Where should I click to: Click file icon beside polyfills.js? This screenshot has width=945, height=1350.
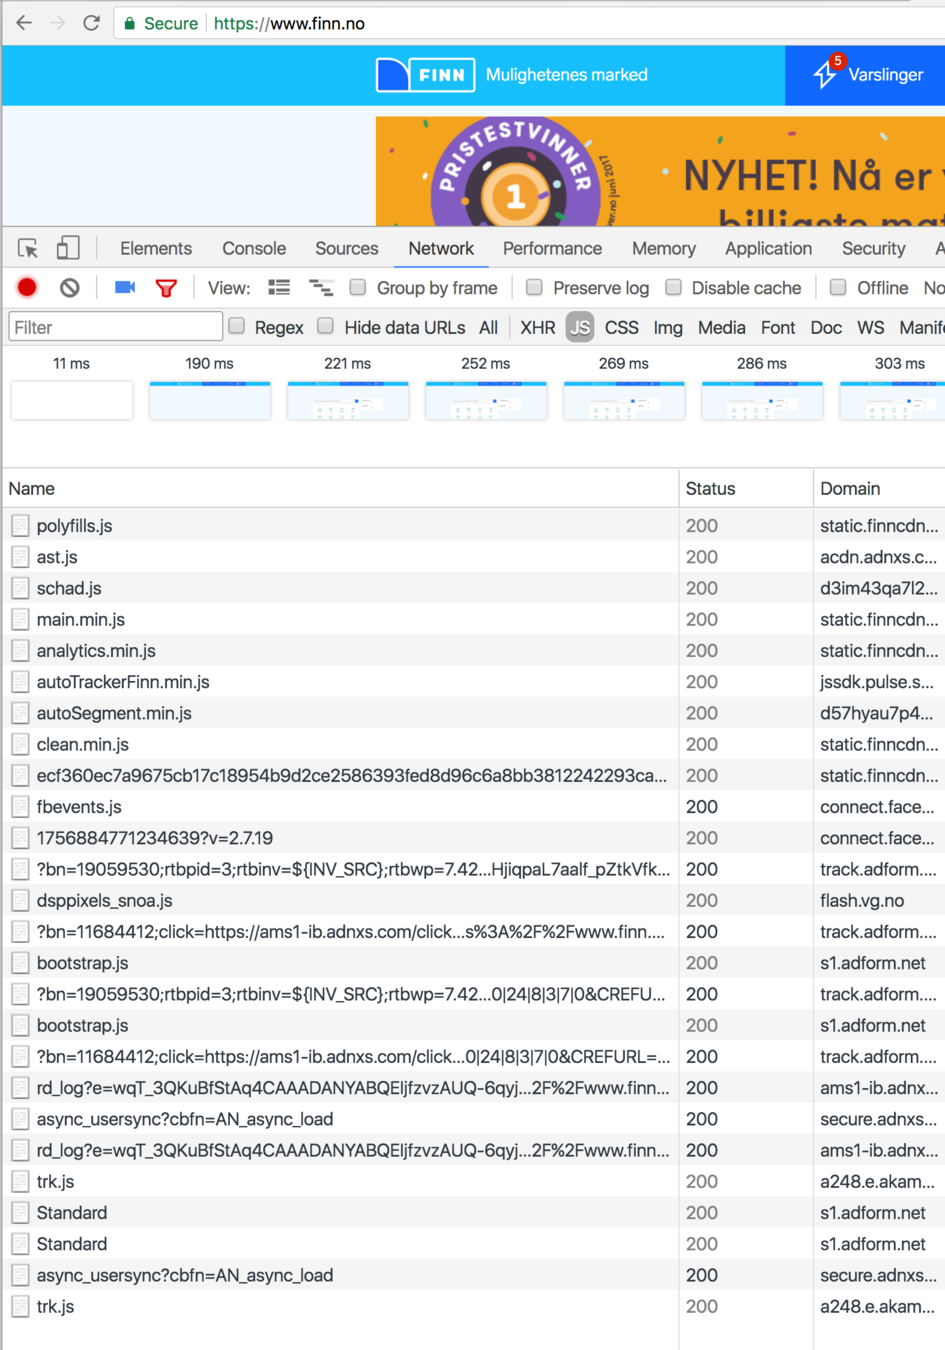point(20,525)
